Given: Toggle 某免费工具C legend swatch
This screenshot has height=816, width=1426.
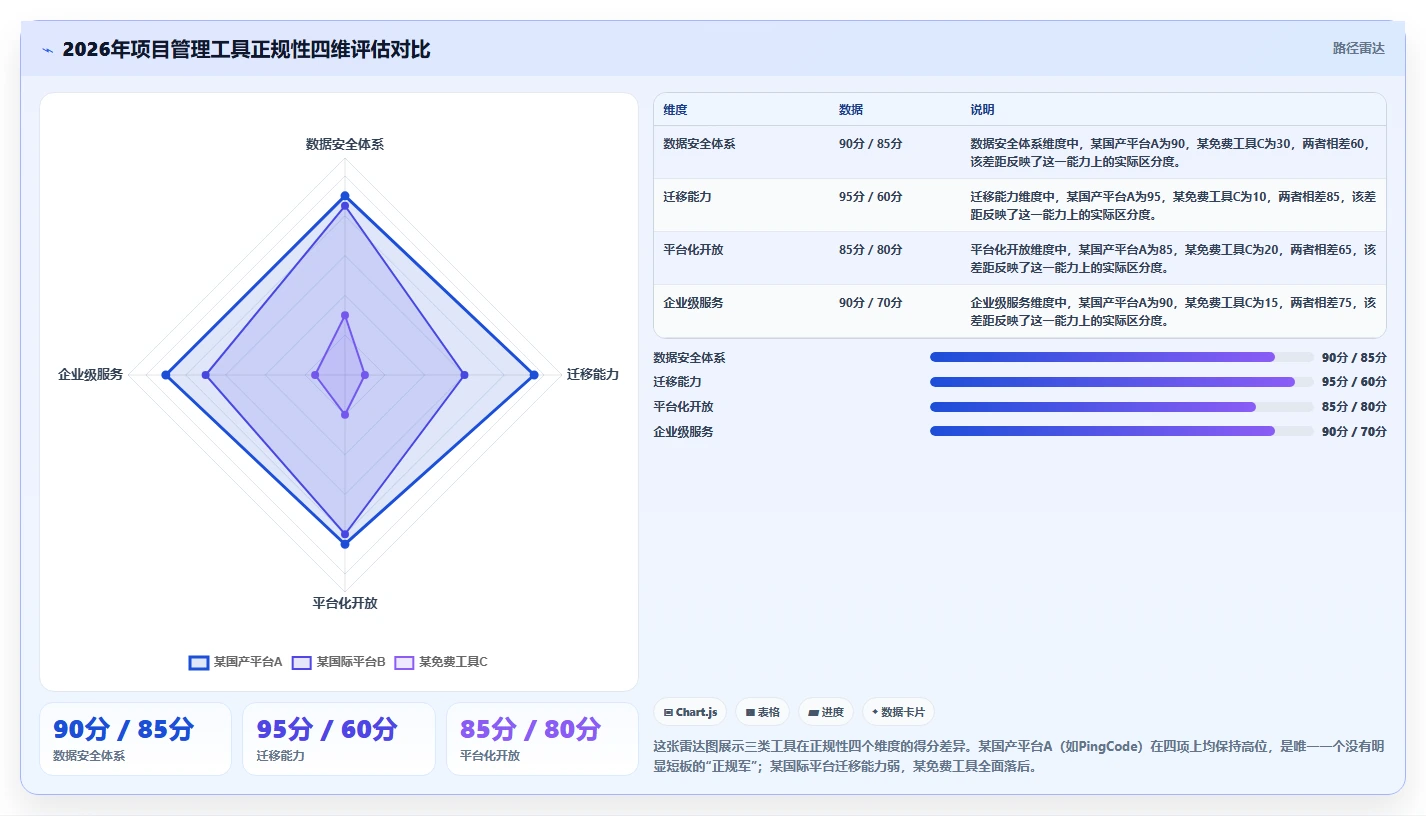Looking at the screenshot, I should click(404, 662).
